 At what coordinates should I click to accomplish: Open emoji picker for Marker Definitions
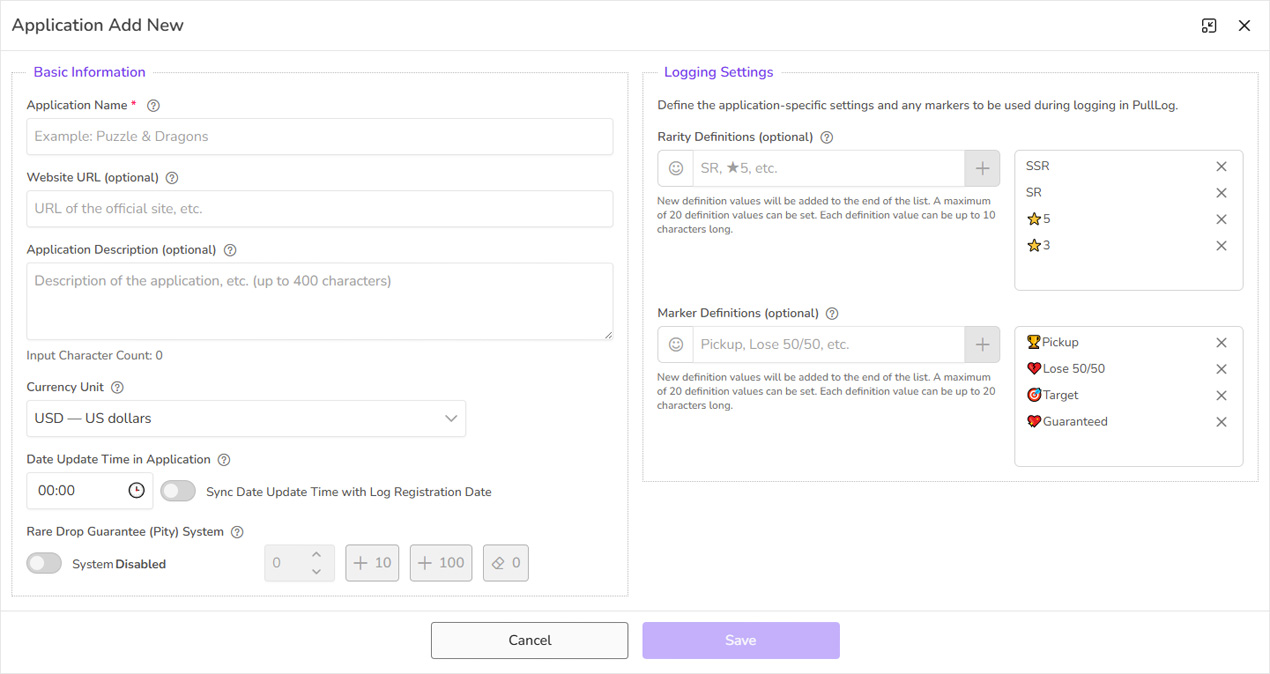(x=676, y=344)
